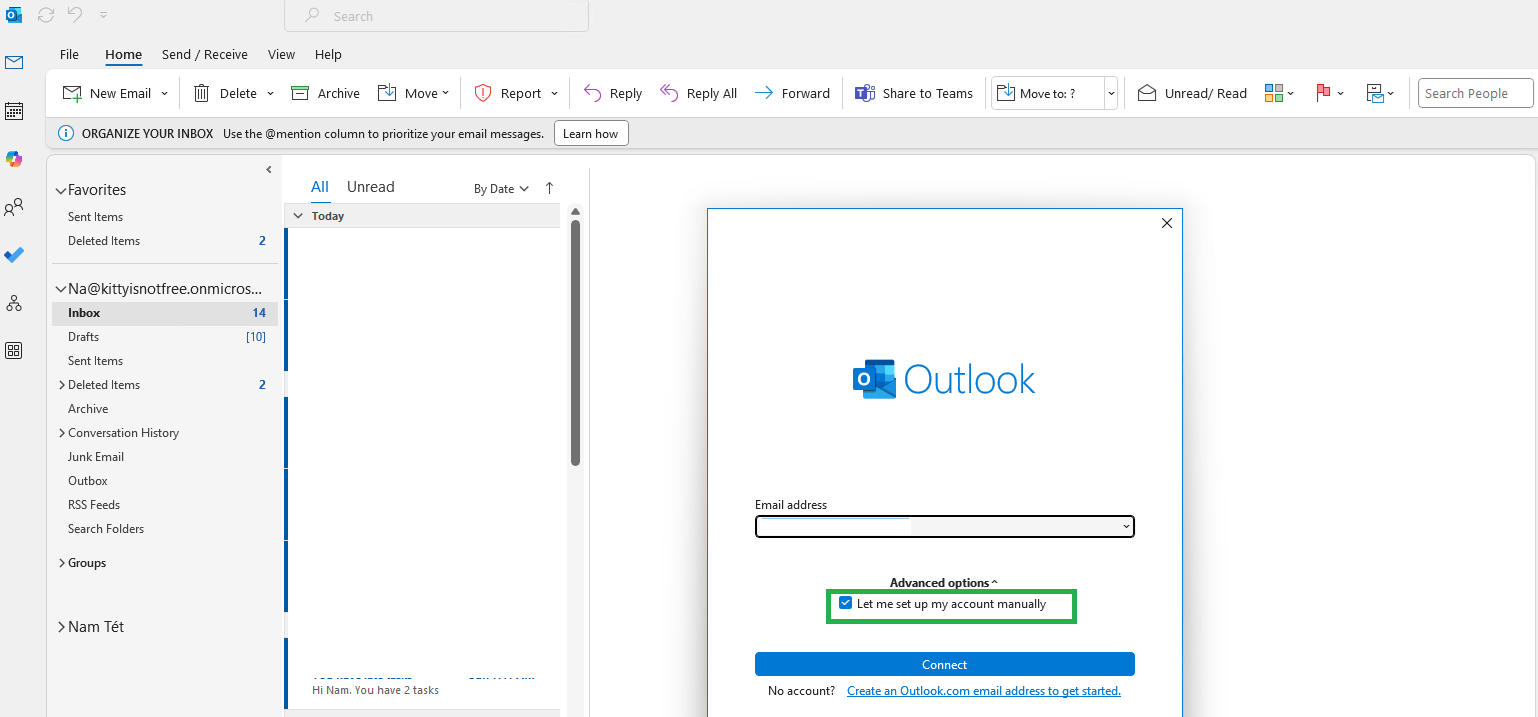Open the Create an Outlook.com email address link
Image resolution: width=1538 pixels, height=717 pixels.
point(984,691)
